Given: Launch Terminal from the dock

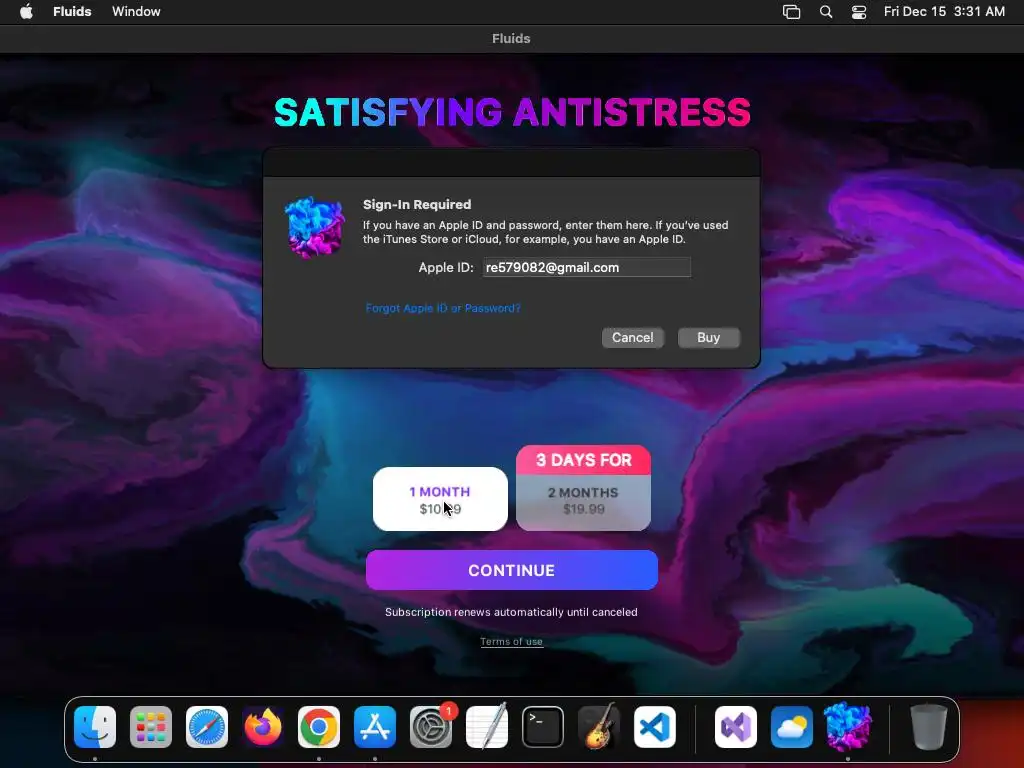Looking at the screenshot, I should (543, 727).
